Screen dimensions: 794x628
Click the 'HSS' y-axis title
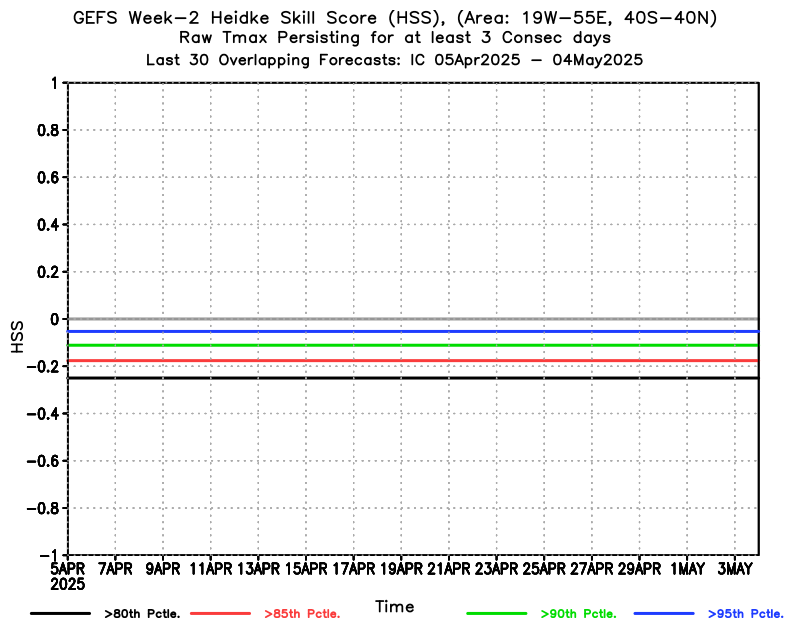17,337
